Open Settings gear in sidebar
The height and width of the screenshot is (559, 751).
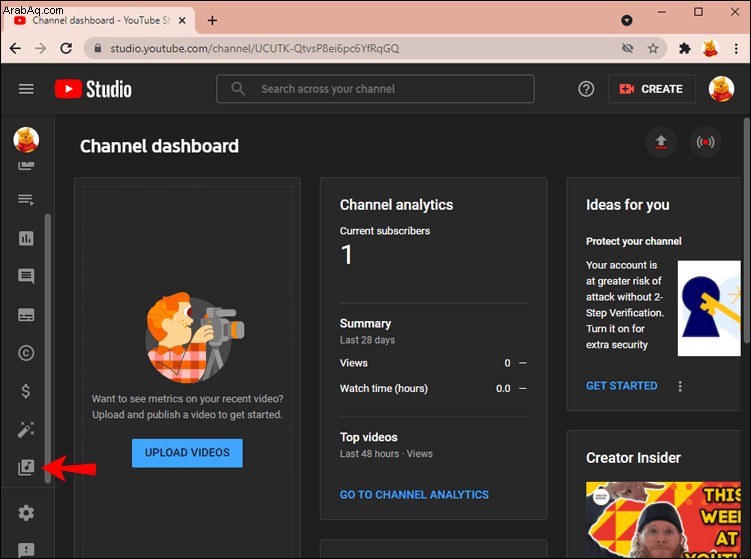[26, 513]
